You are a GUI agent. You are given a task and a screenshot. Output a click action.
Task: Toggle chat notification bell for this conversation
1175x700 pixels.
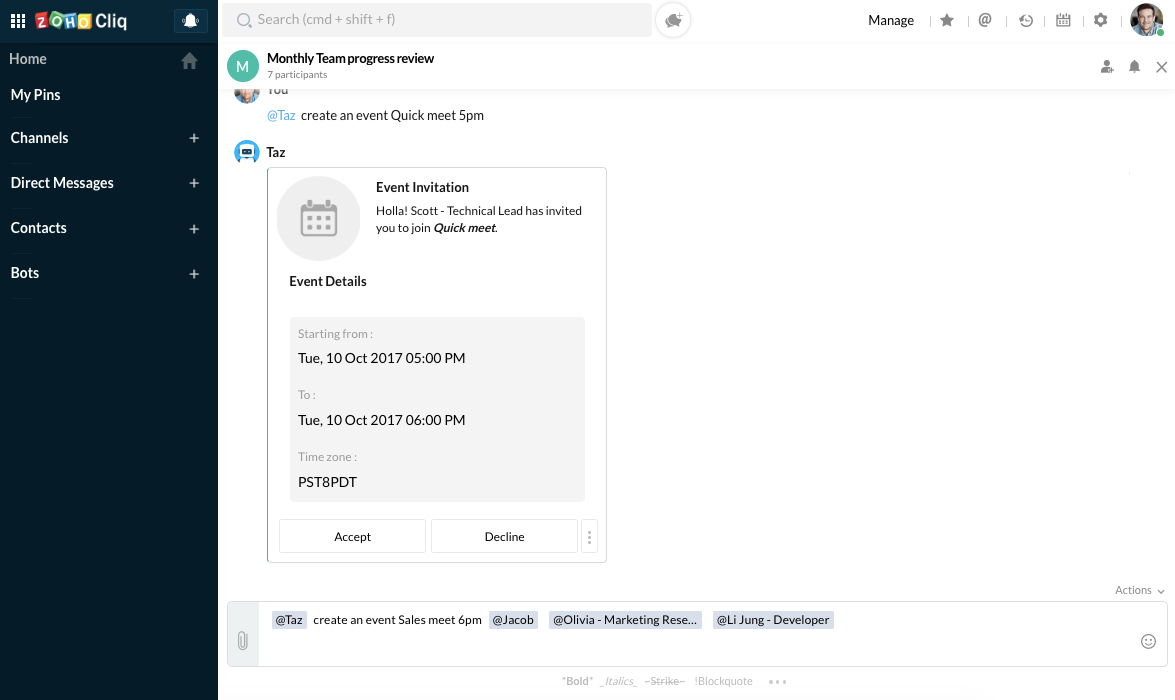(x=1134, y=67)
